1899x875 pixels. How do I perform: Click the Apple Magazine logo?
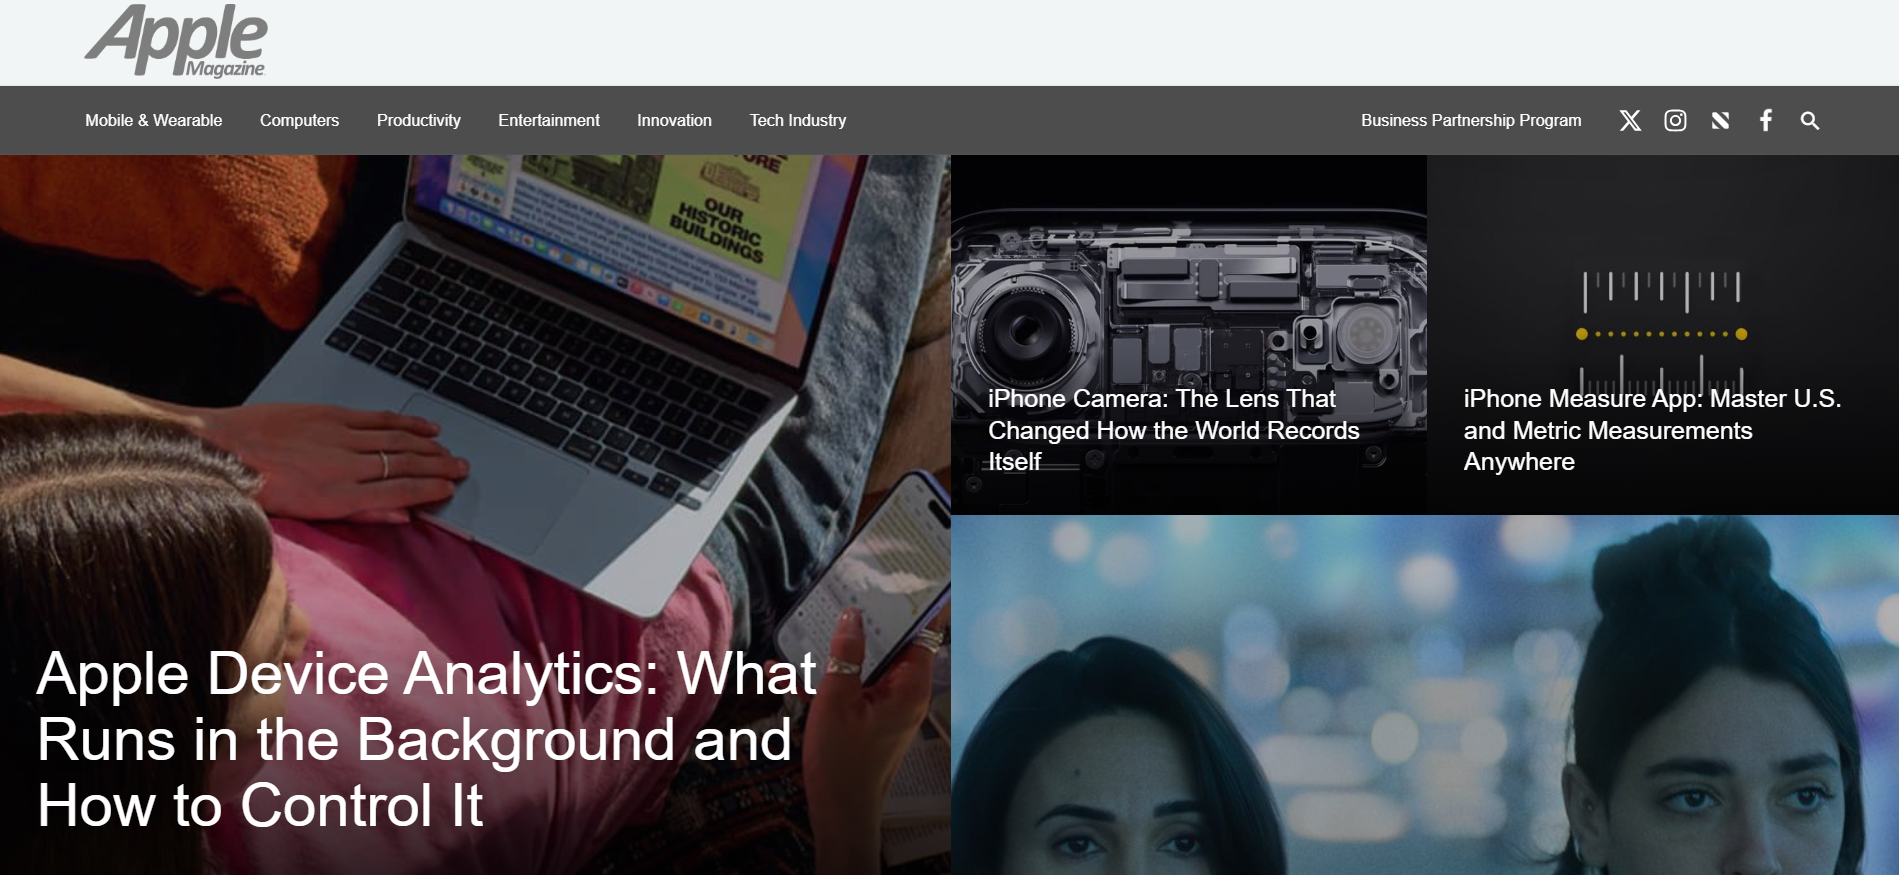(176, 41)
